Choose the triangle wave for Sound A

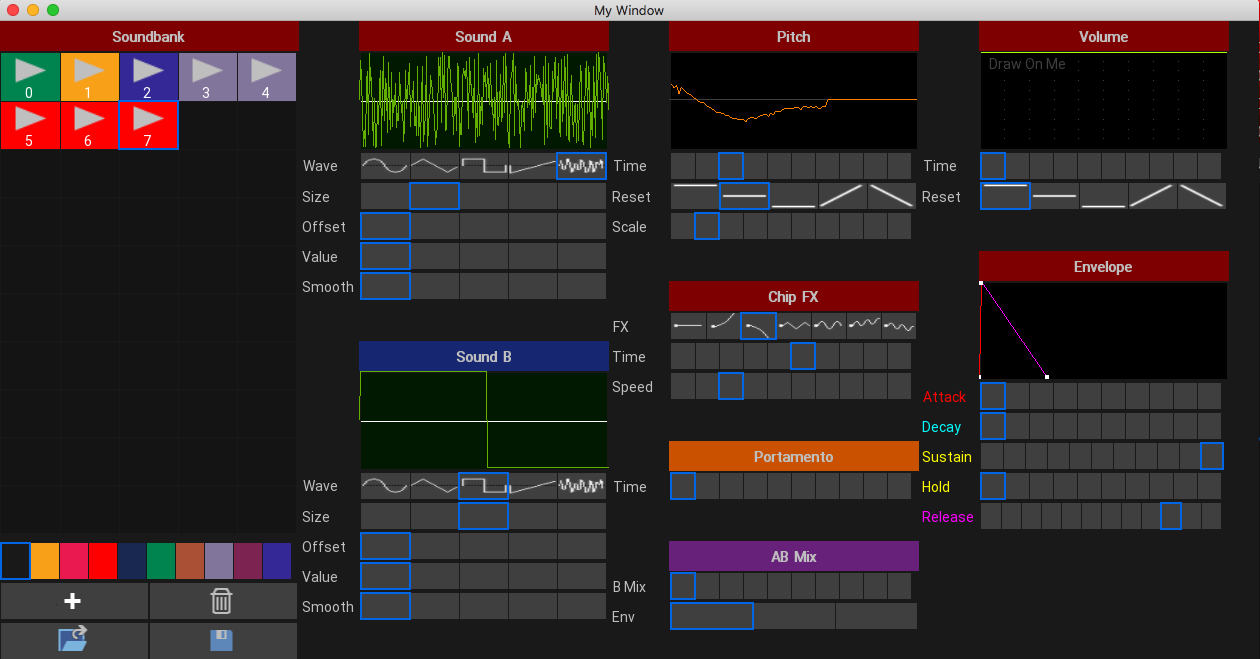tap(434, 166)
